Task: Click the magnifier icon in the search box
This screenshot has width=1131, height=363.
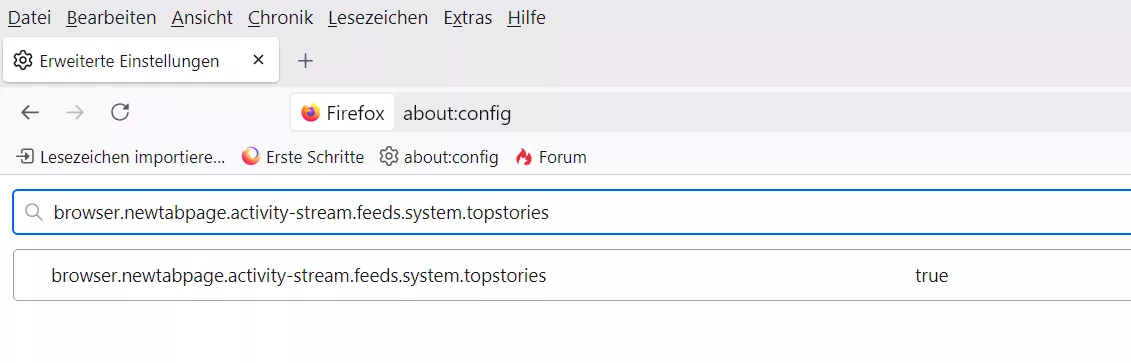Action: click(x=33, y=212)
